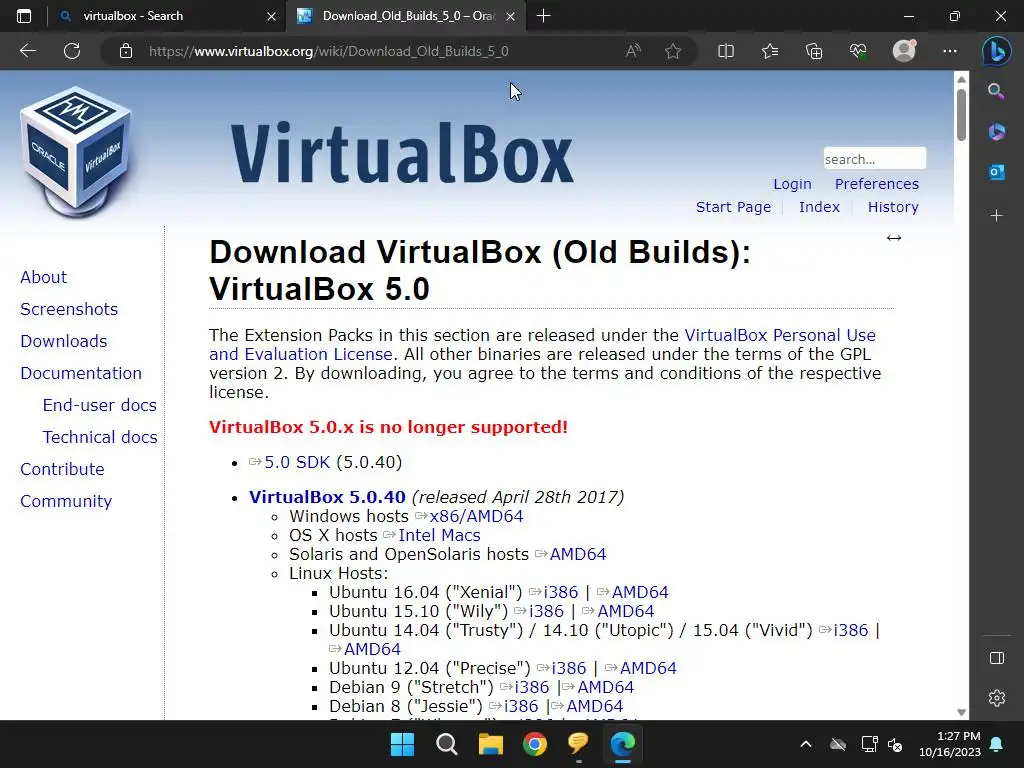
Task: Open the Index link
Action: (x=819, y=207)
